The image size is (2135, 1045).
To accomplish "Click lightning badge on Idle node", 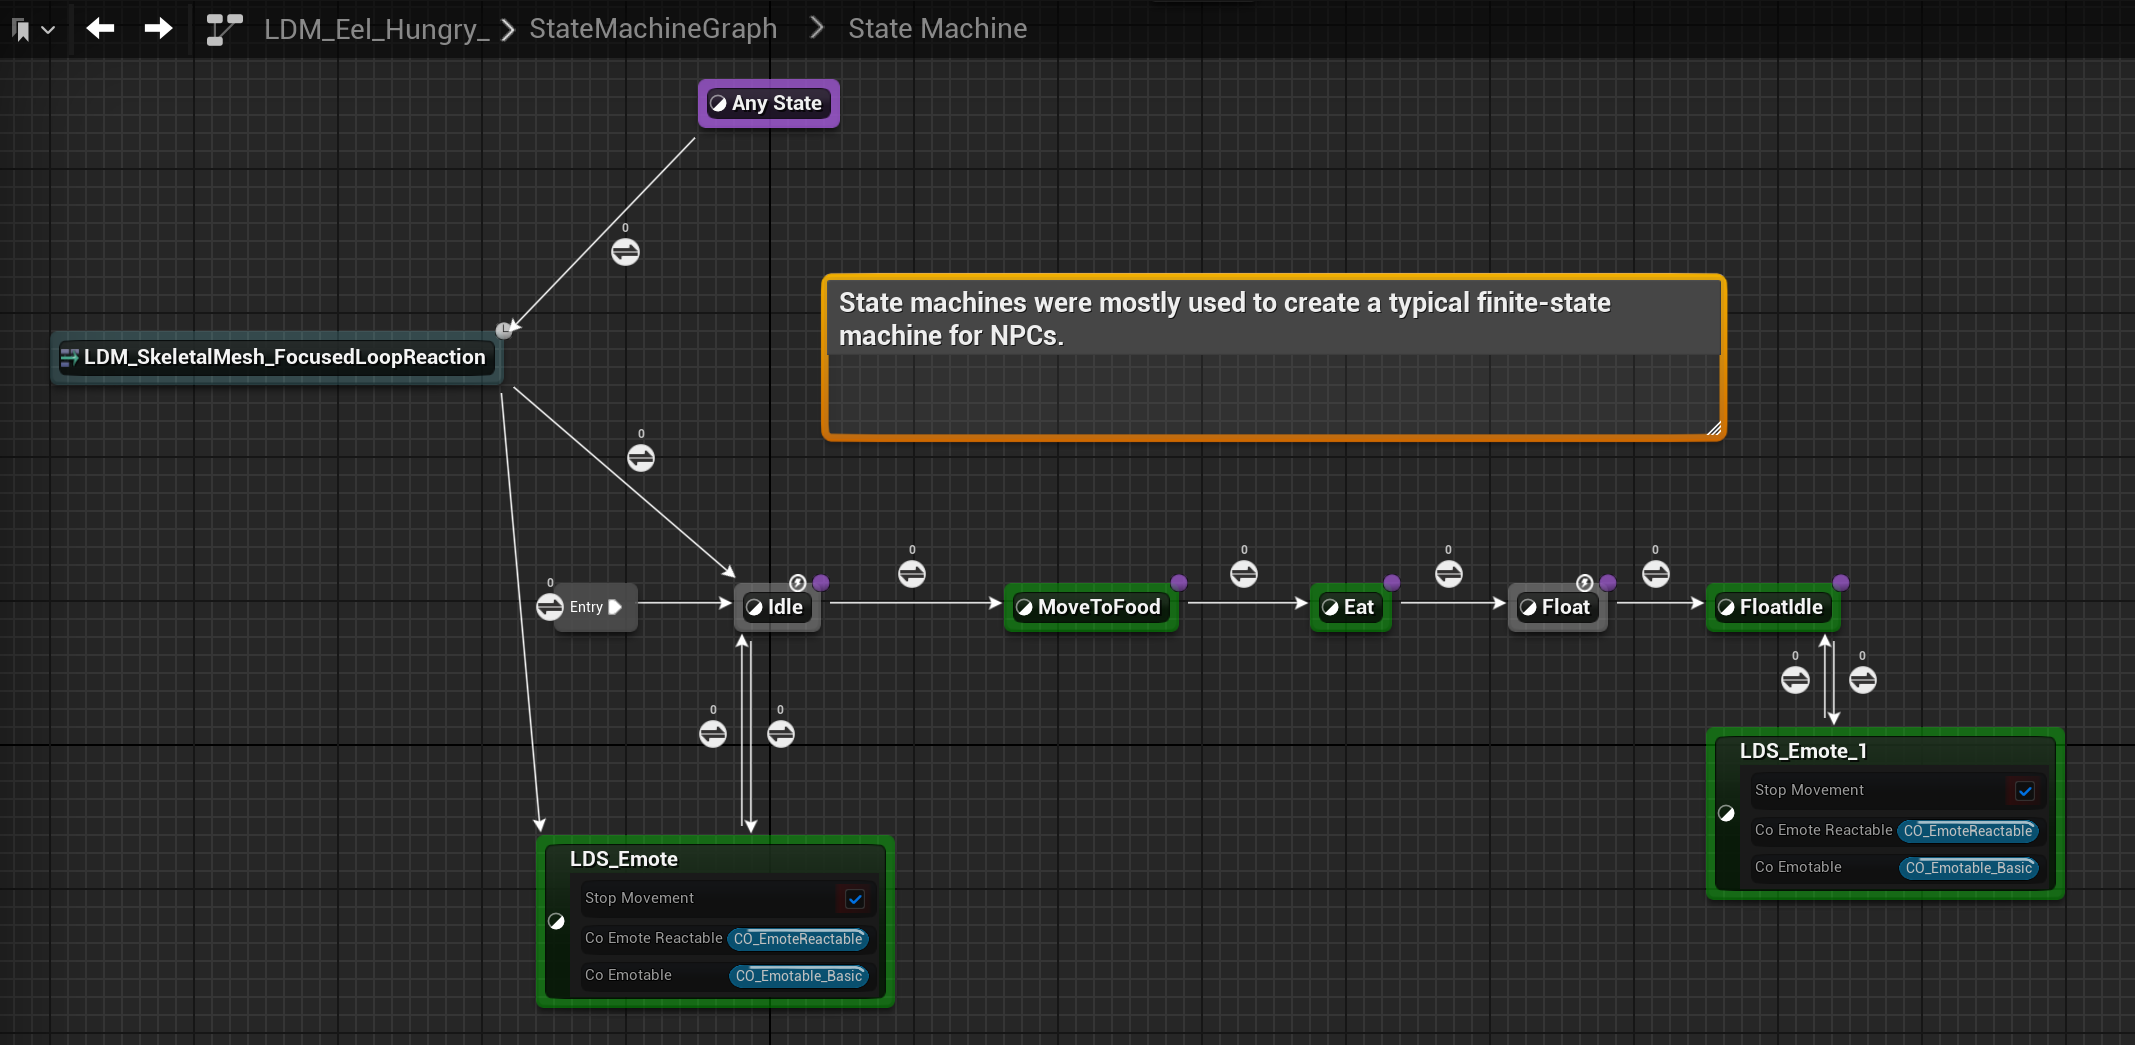I will (798, 583).
